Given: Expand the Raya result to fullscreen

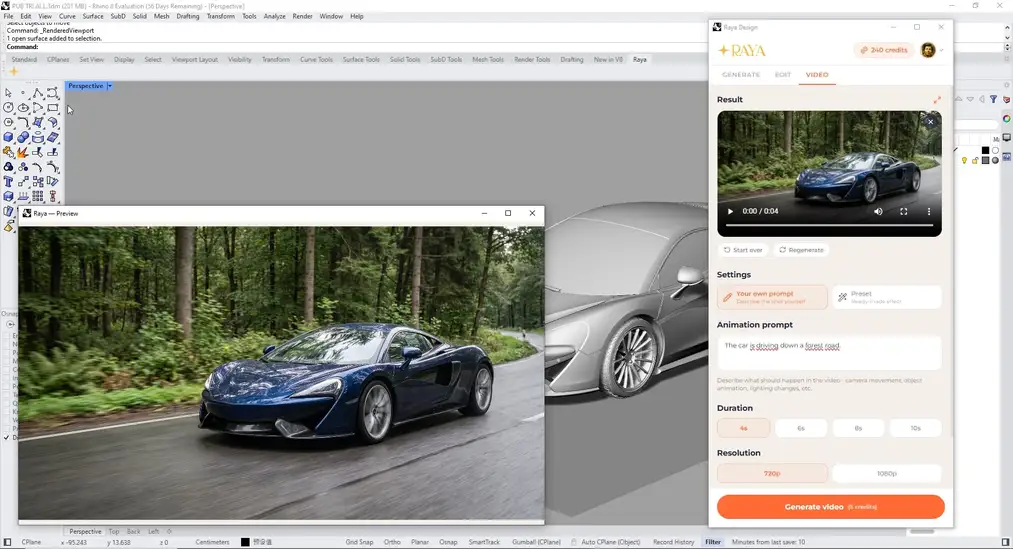Looking at the screenshot, I should (937, 99).
